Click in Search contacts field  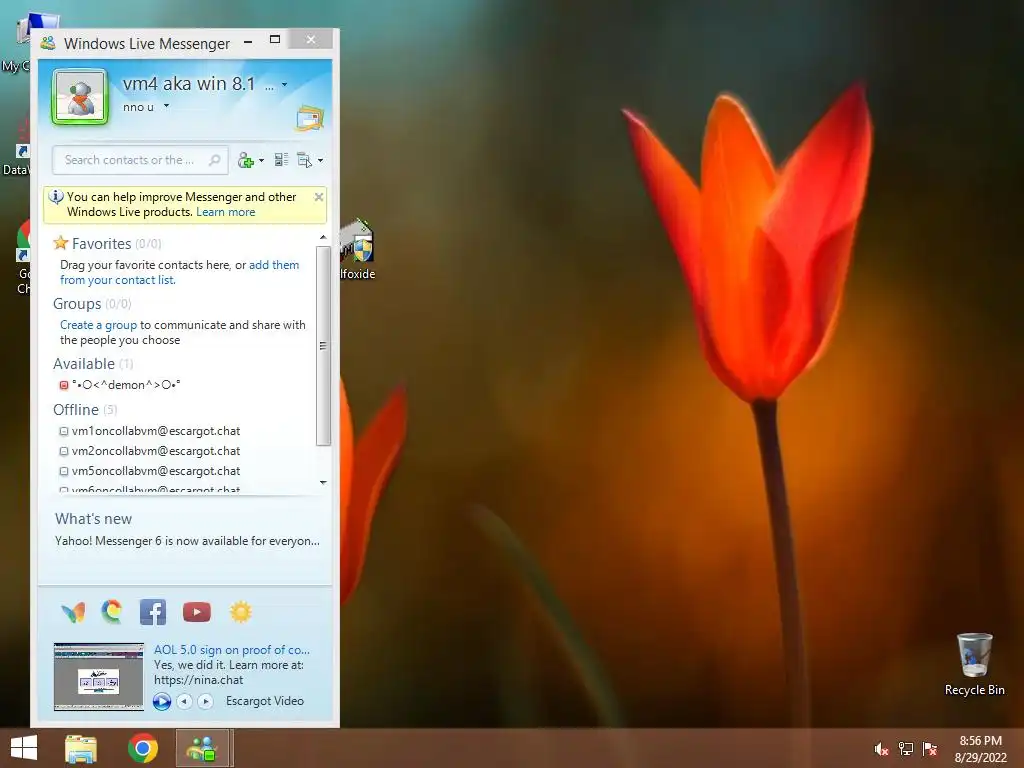[140, 160]
